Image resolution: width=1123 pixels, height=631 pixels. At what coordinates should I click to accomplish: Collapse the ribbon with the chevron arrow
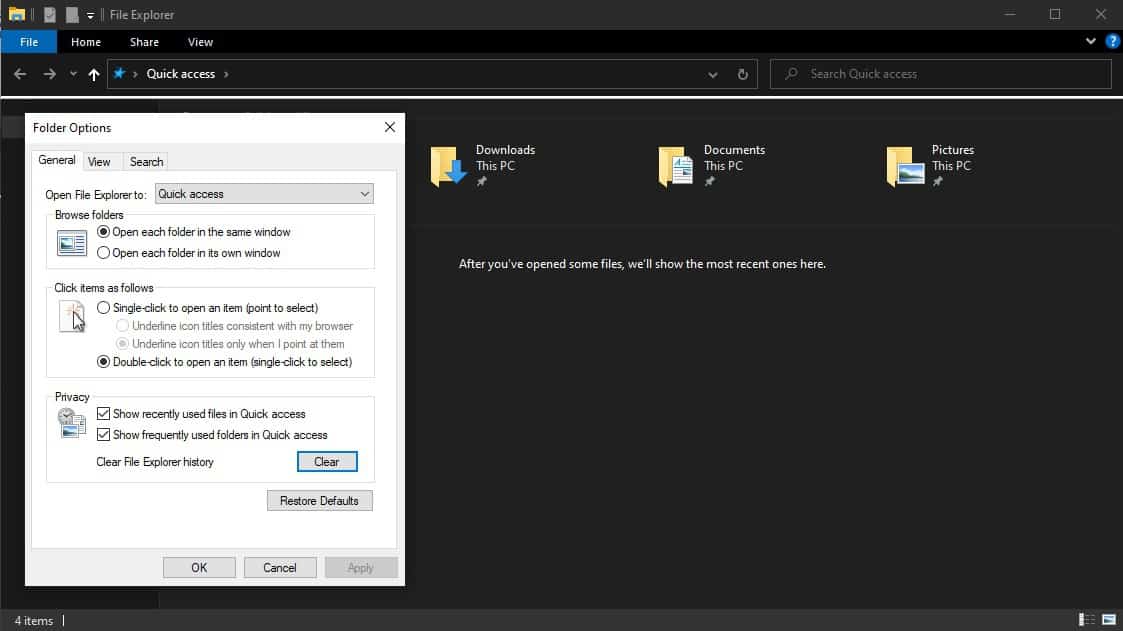[1090, 41]
